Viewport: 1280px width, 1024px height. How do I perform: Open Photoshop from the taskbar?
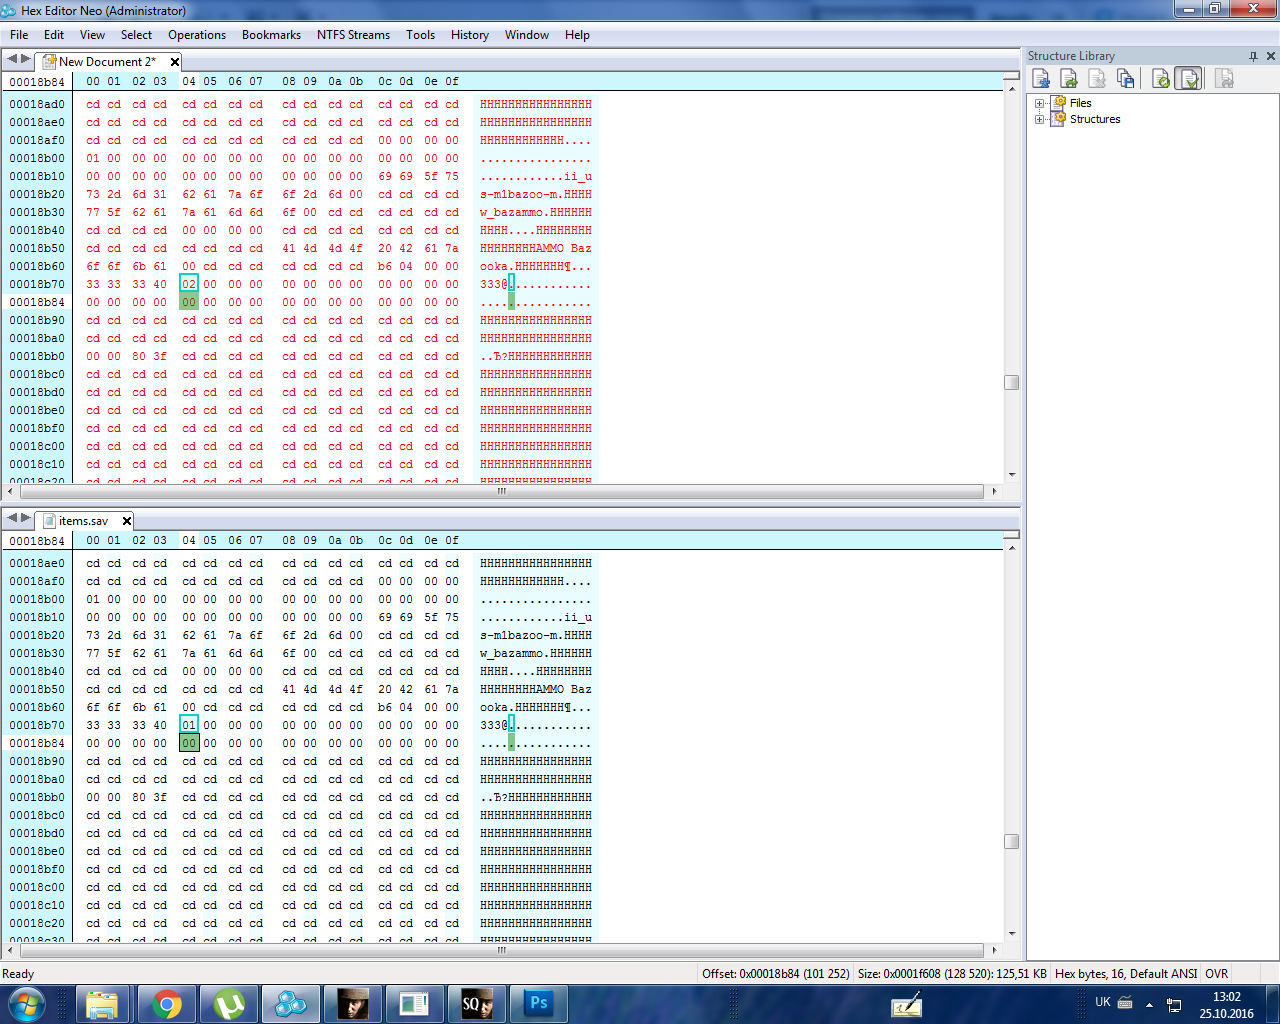click(539, 1004)
